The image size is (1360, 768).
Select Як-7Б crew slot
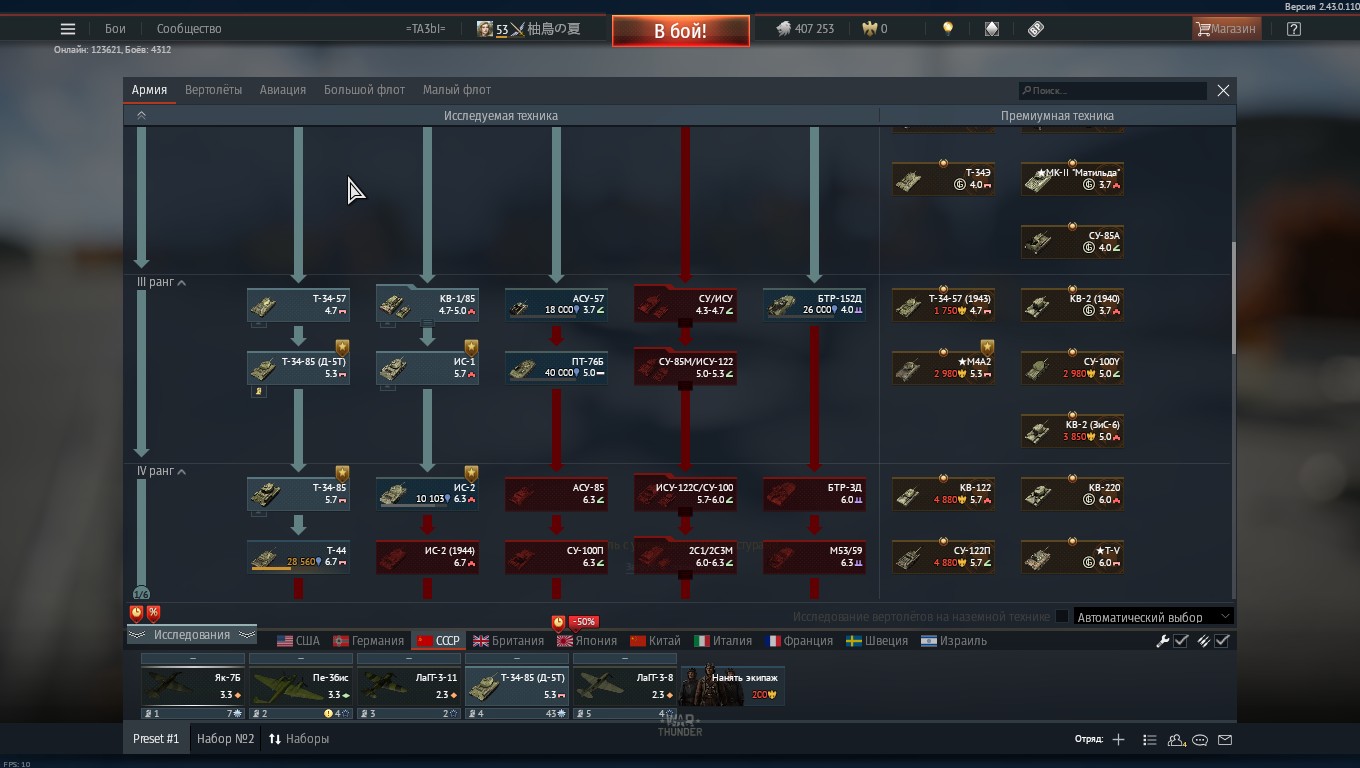193,686
